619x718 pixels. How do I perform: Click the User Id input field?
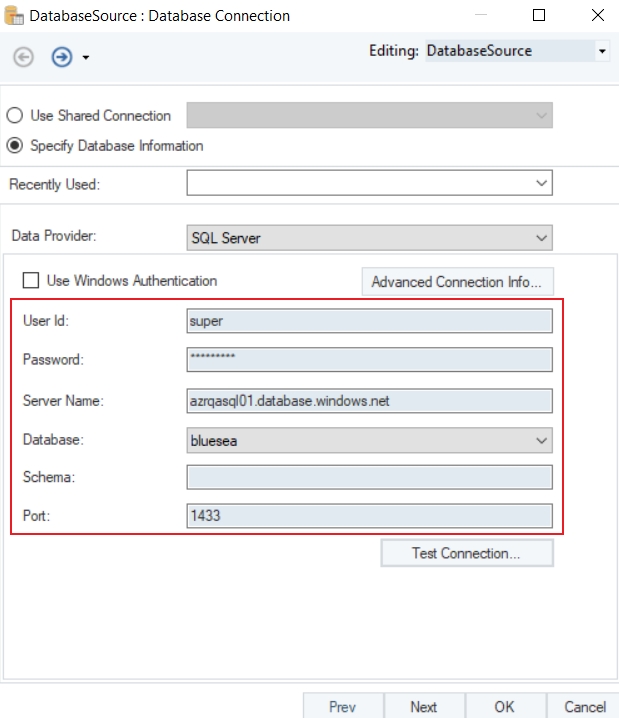pyautogui.click(x=369, y=321)
